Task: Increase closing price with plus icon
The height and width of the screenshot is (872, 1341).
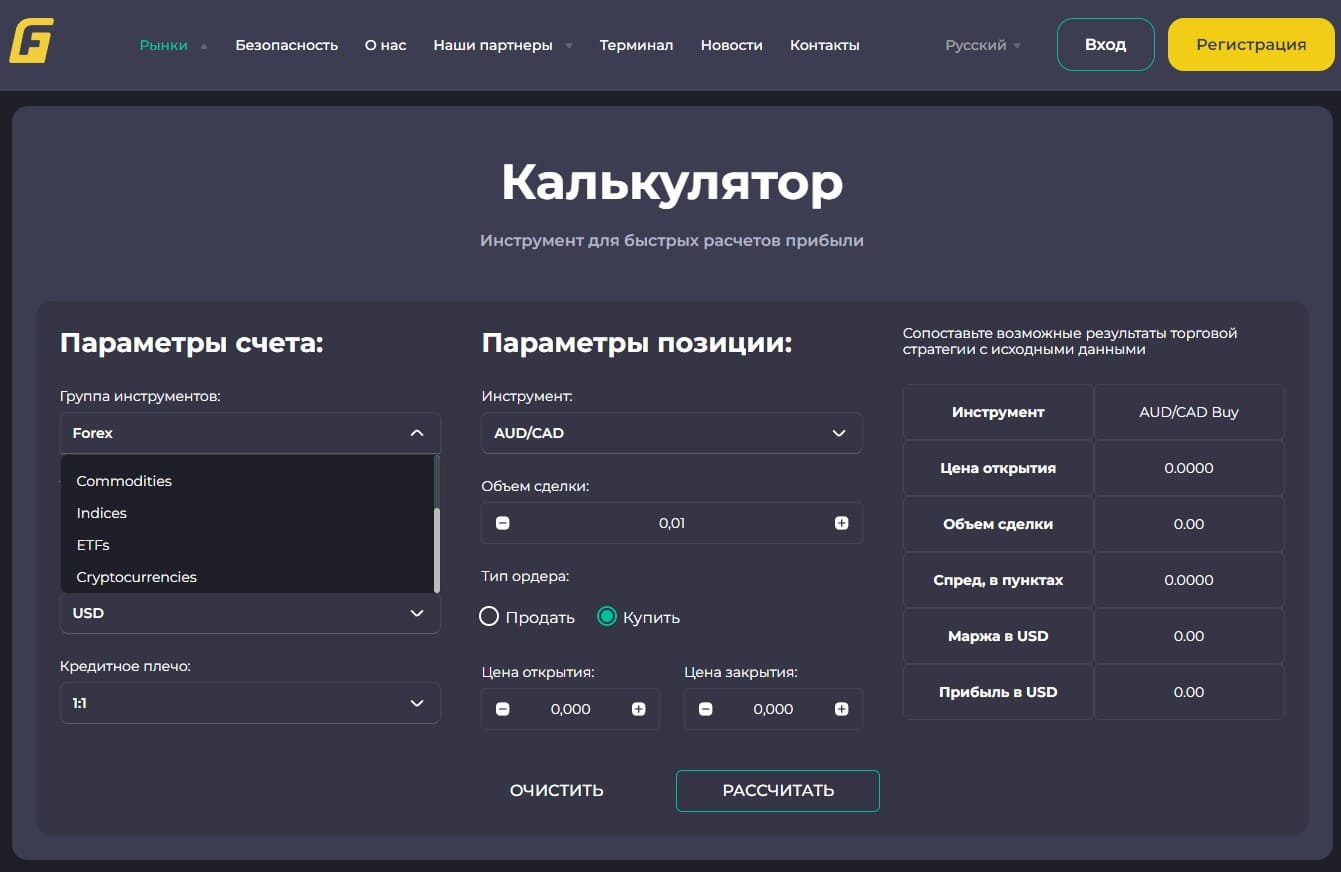Action: point(841,709)
